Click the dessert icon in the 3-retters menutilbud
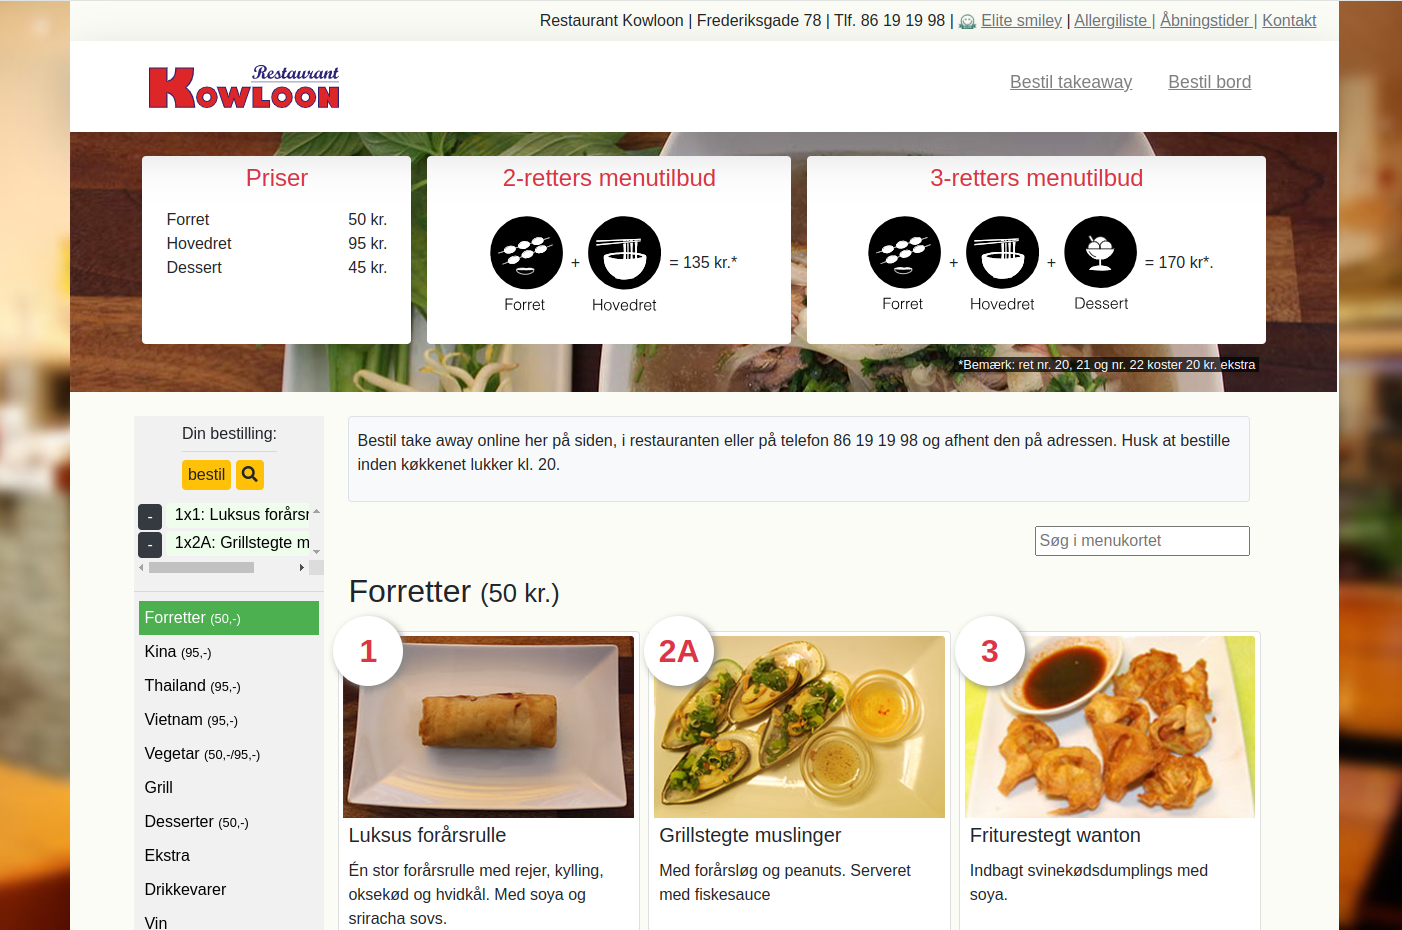The height and width of the screenshot is (930, 1402). [1100, 252]
